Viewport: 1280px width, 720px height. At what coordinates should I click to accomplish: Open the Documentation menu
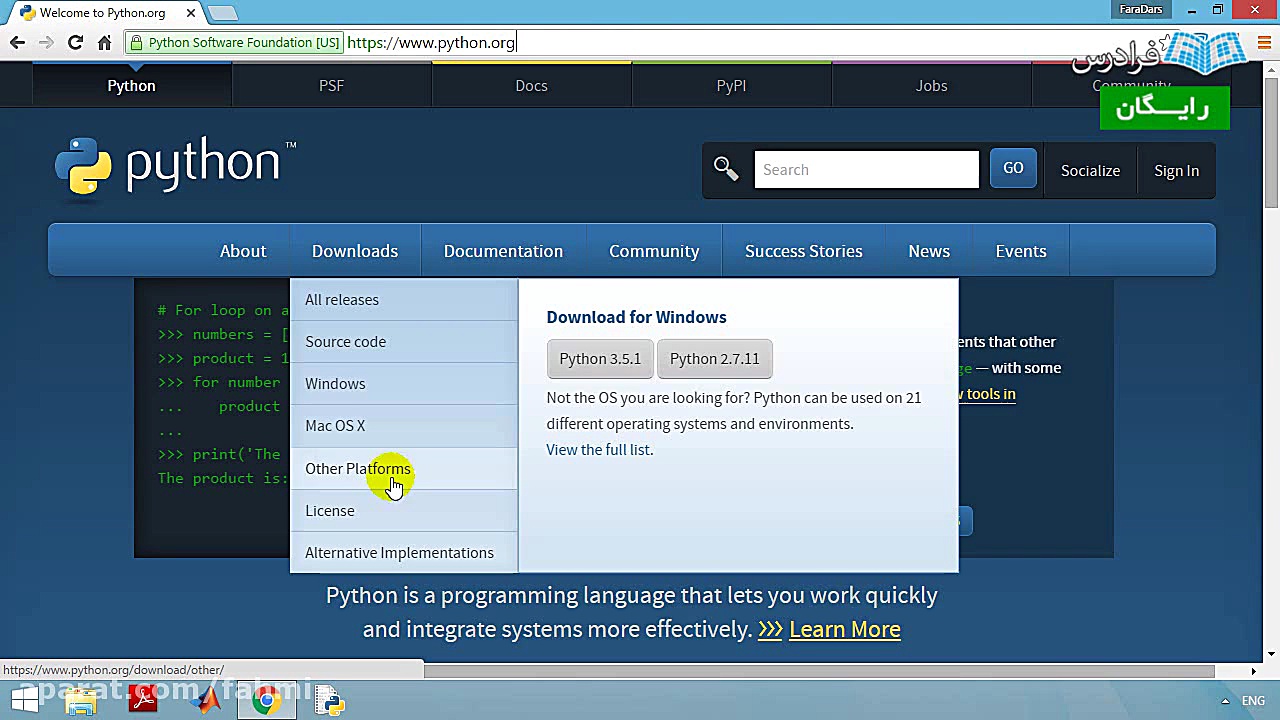[503, 251]
